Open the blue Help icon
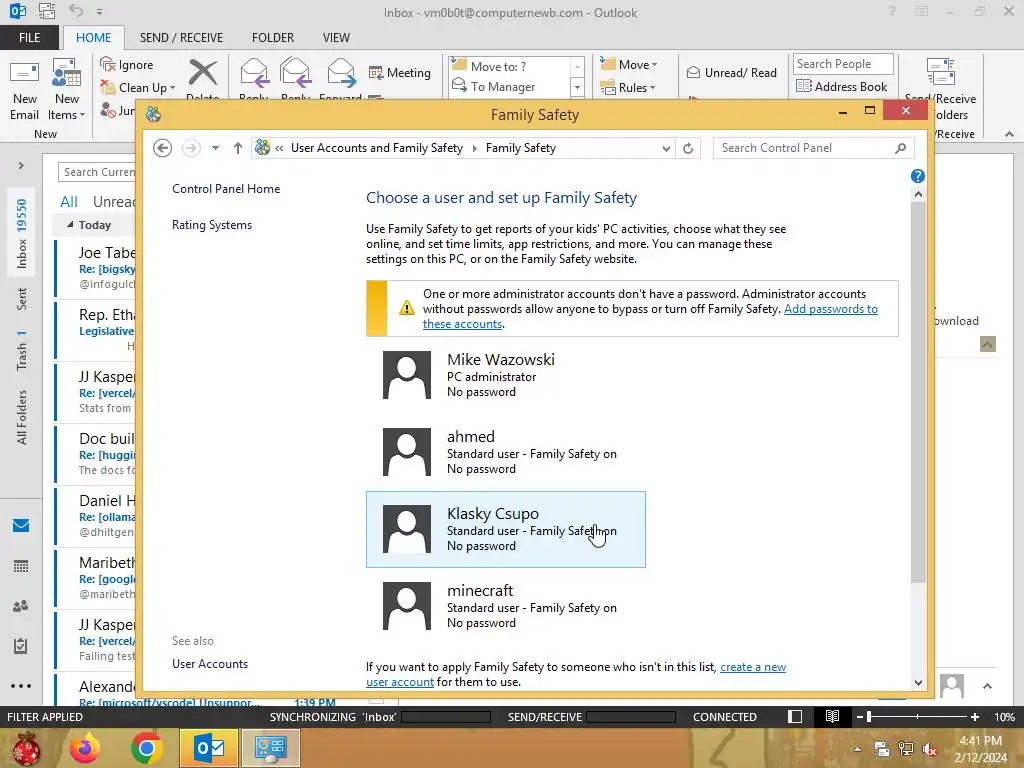 918,176
